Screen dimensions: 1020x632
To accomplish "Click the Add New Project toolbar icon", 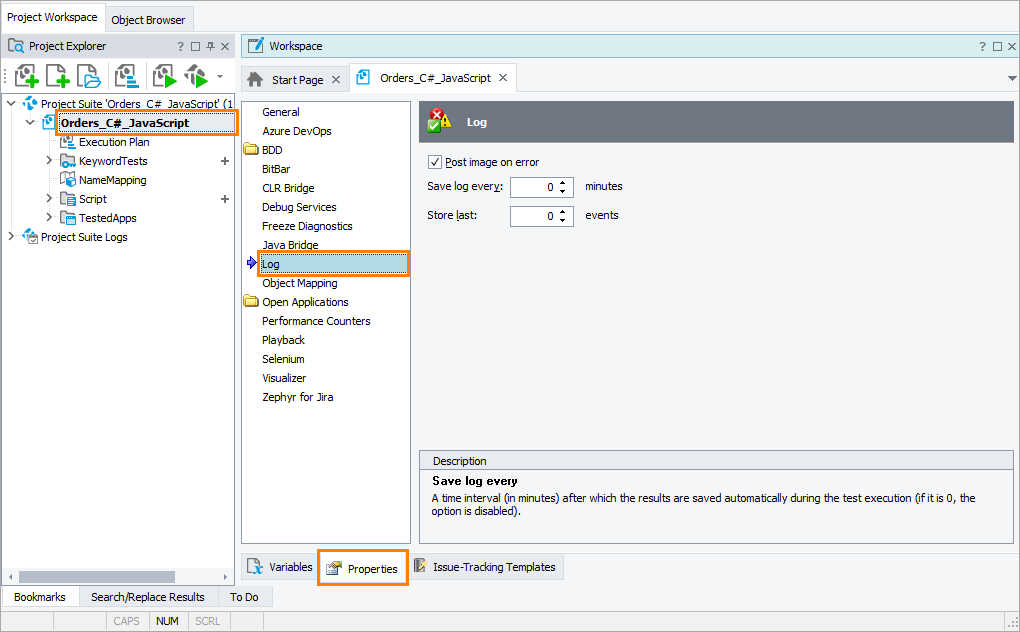I will click(26, 76).
